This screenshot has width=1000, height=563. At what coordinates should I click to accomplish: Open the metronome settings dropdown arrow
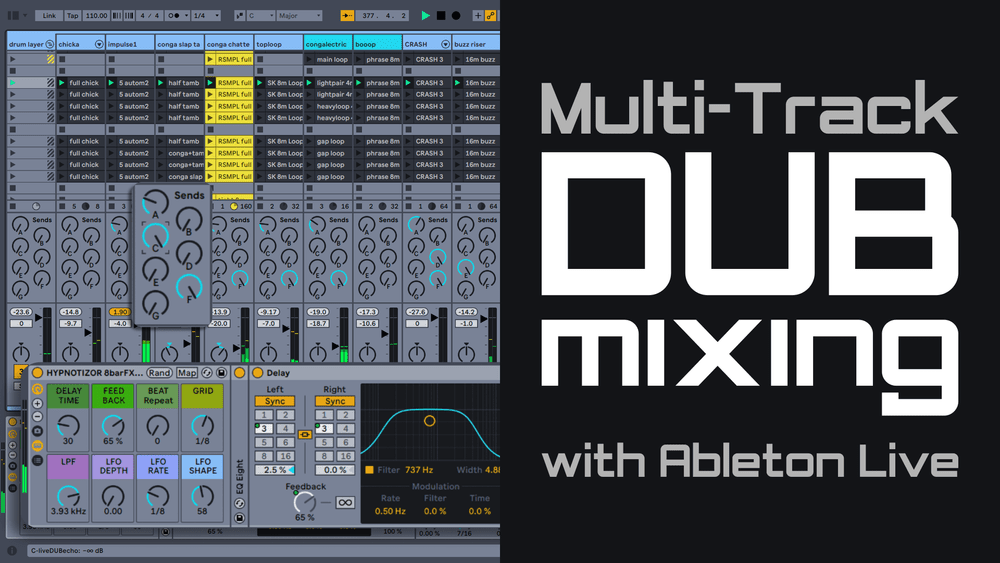pyautogui.click(x=186, y=15)
